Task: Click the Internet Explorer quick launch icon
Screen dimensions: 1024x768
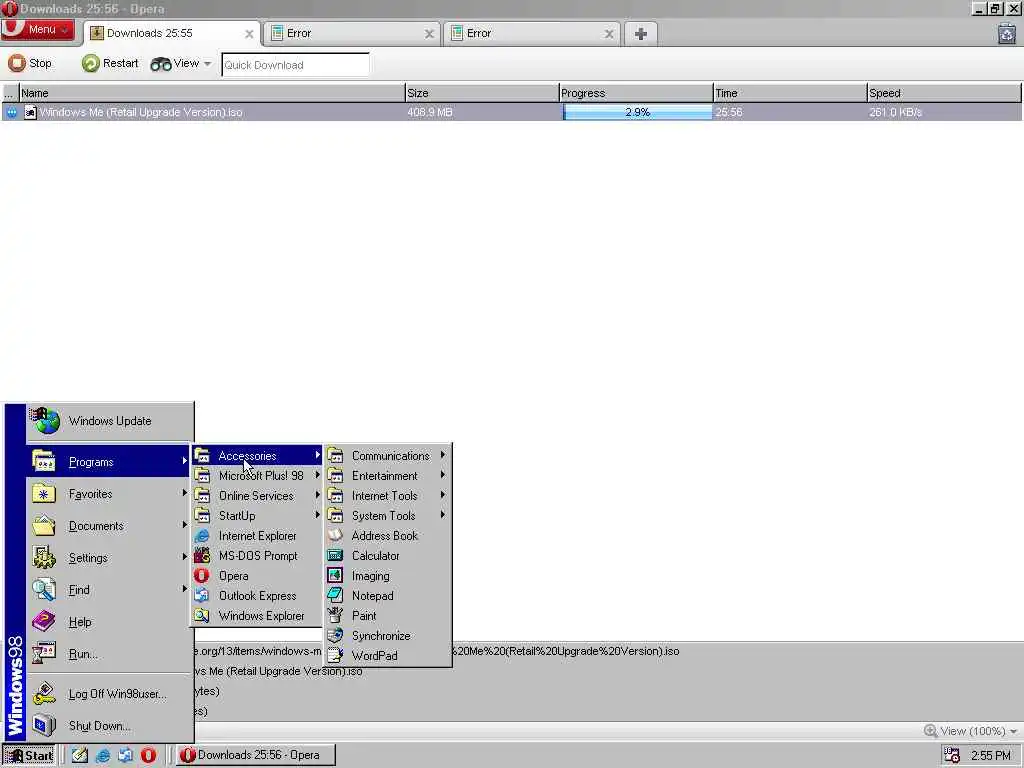Action: (x=103, y=755)
